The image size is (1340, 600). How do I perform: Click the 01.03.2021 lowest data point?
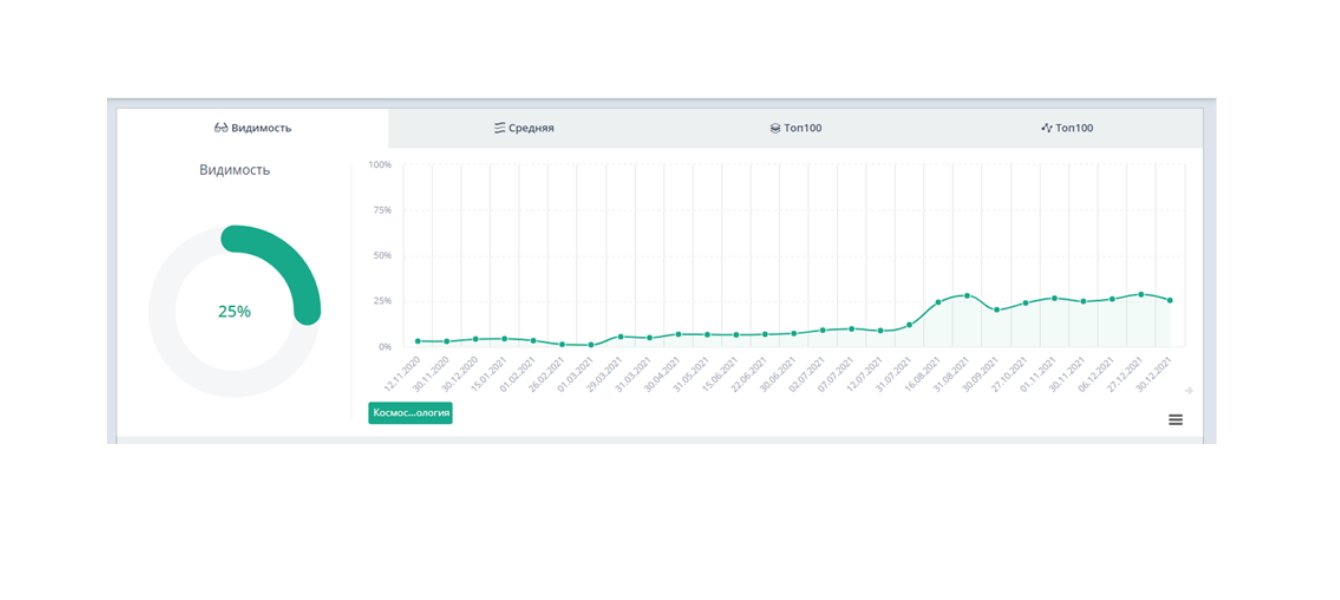point(591,345)
